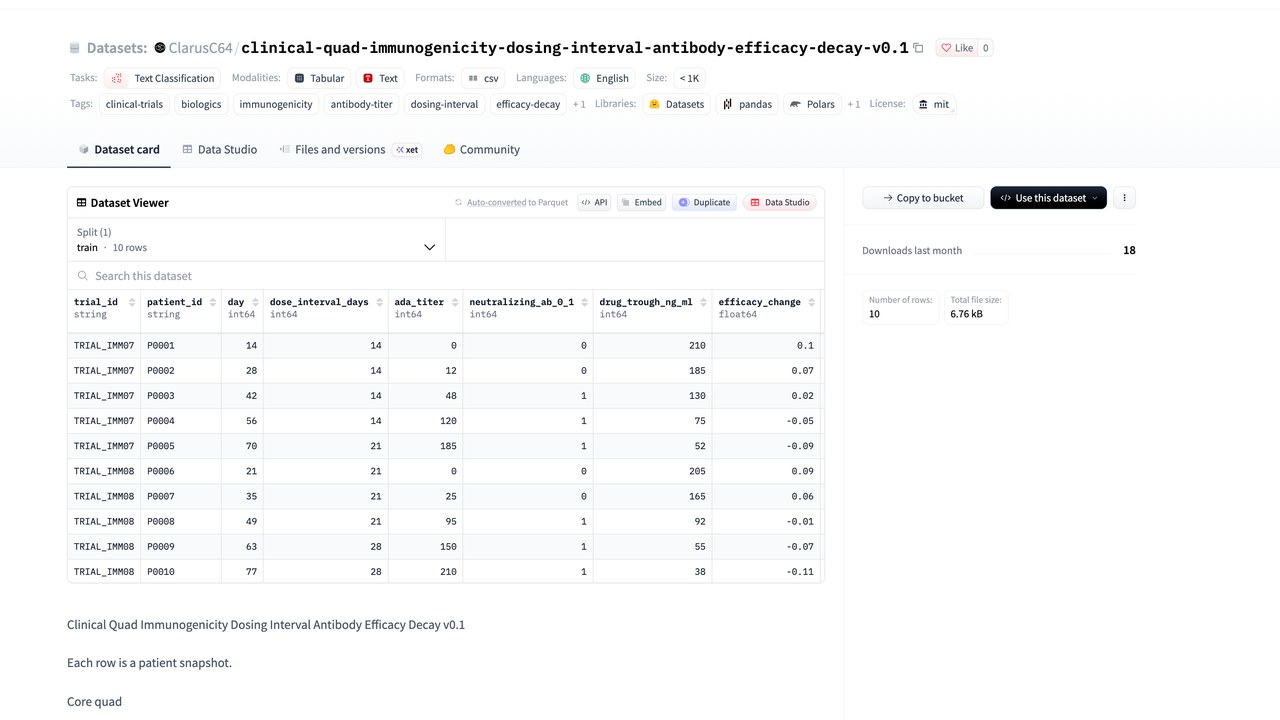Open the Files and versions tab
The height and width of the screenshot is (720, 1280).
349,149
